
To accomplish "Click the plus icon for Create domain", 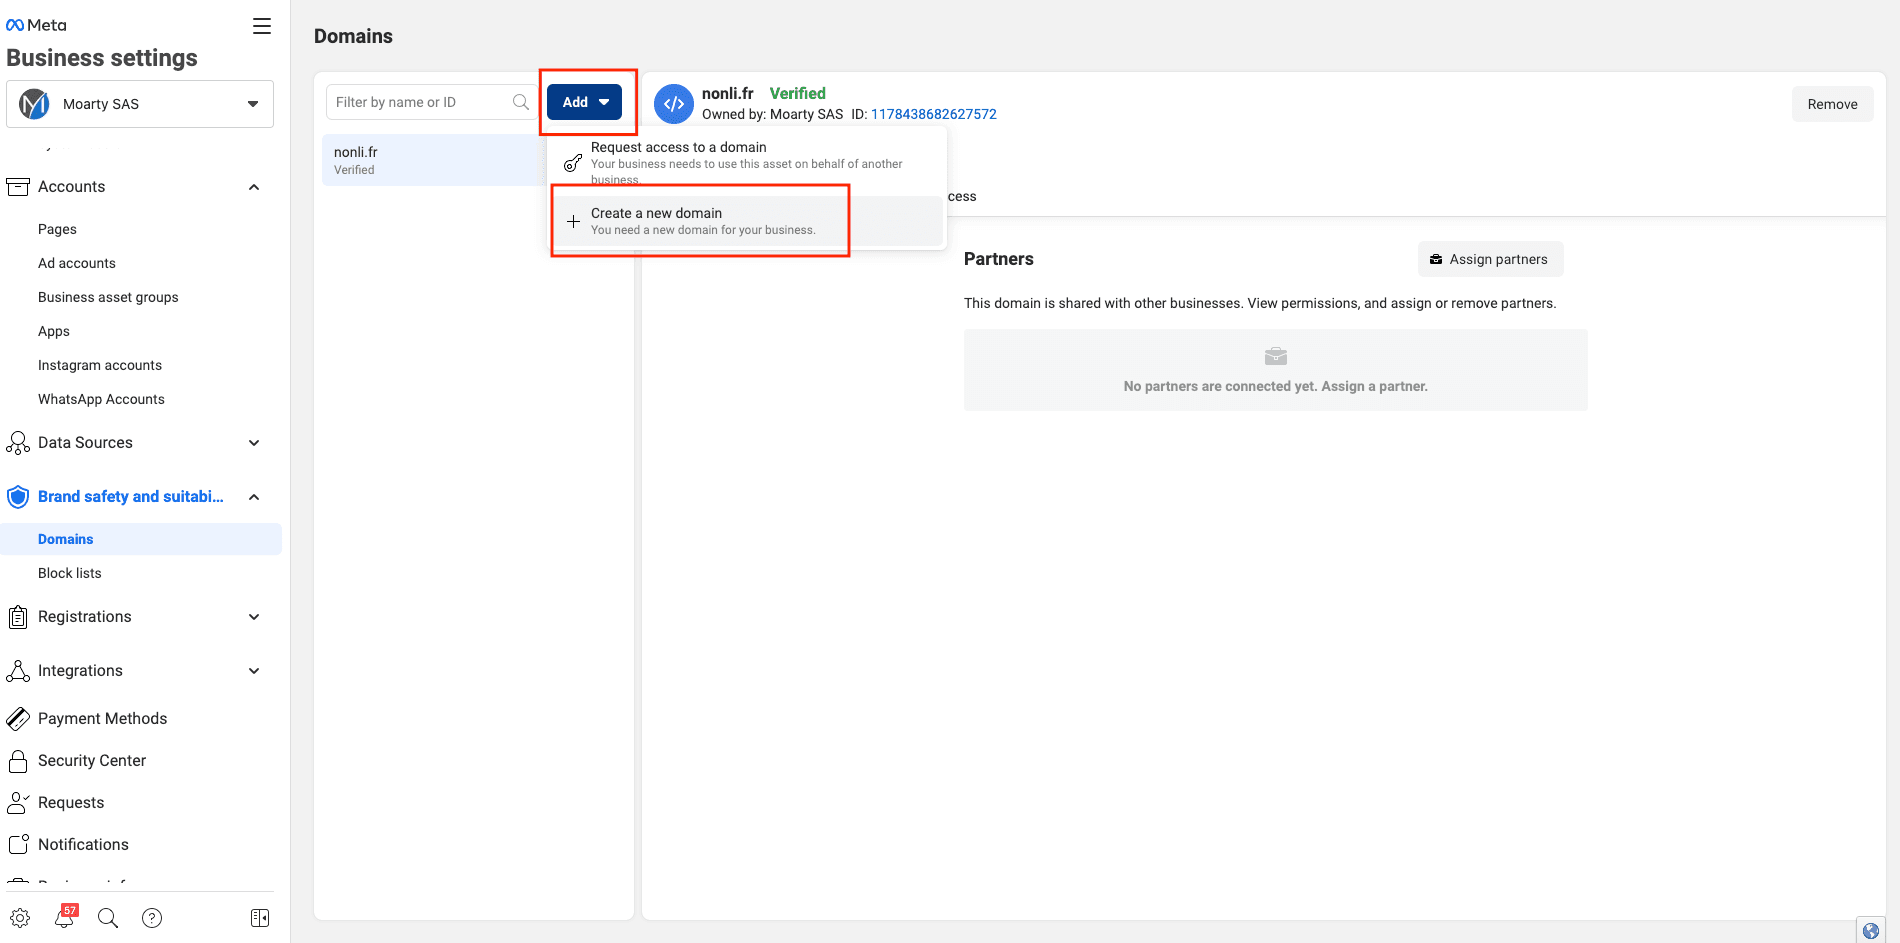I will click(x=573, y=221).
